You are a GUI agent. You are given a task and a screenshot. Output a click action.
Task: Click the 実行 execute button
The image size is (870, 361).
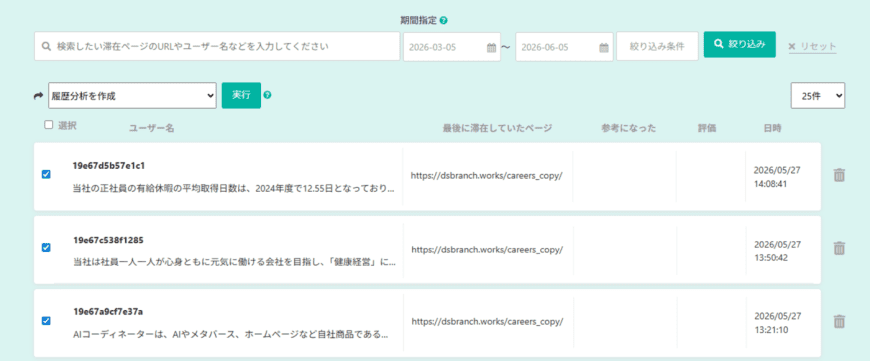tap(241, 95)
